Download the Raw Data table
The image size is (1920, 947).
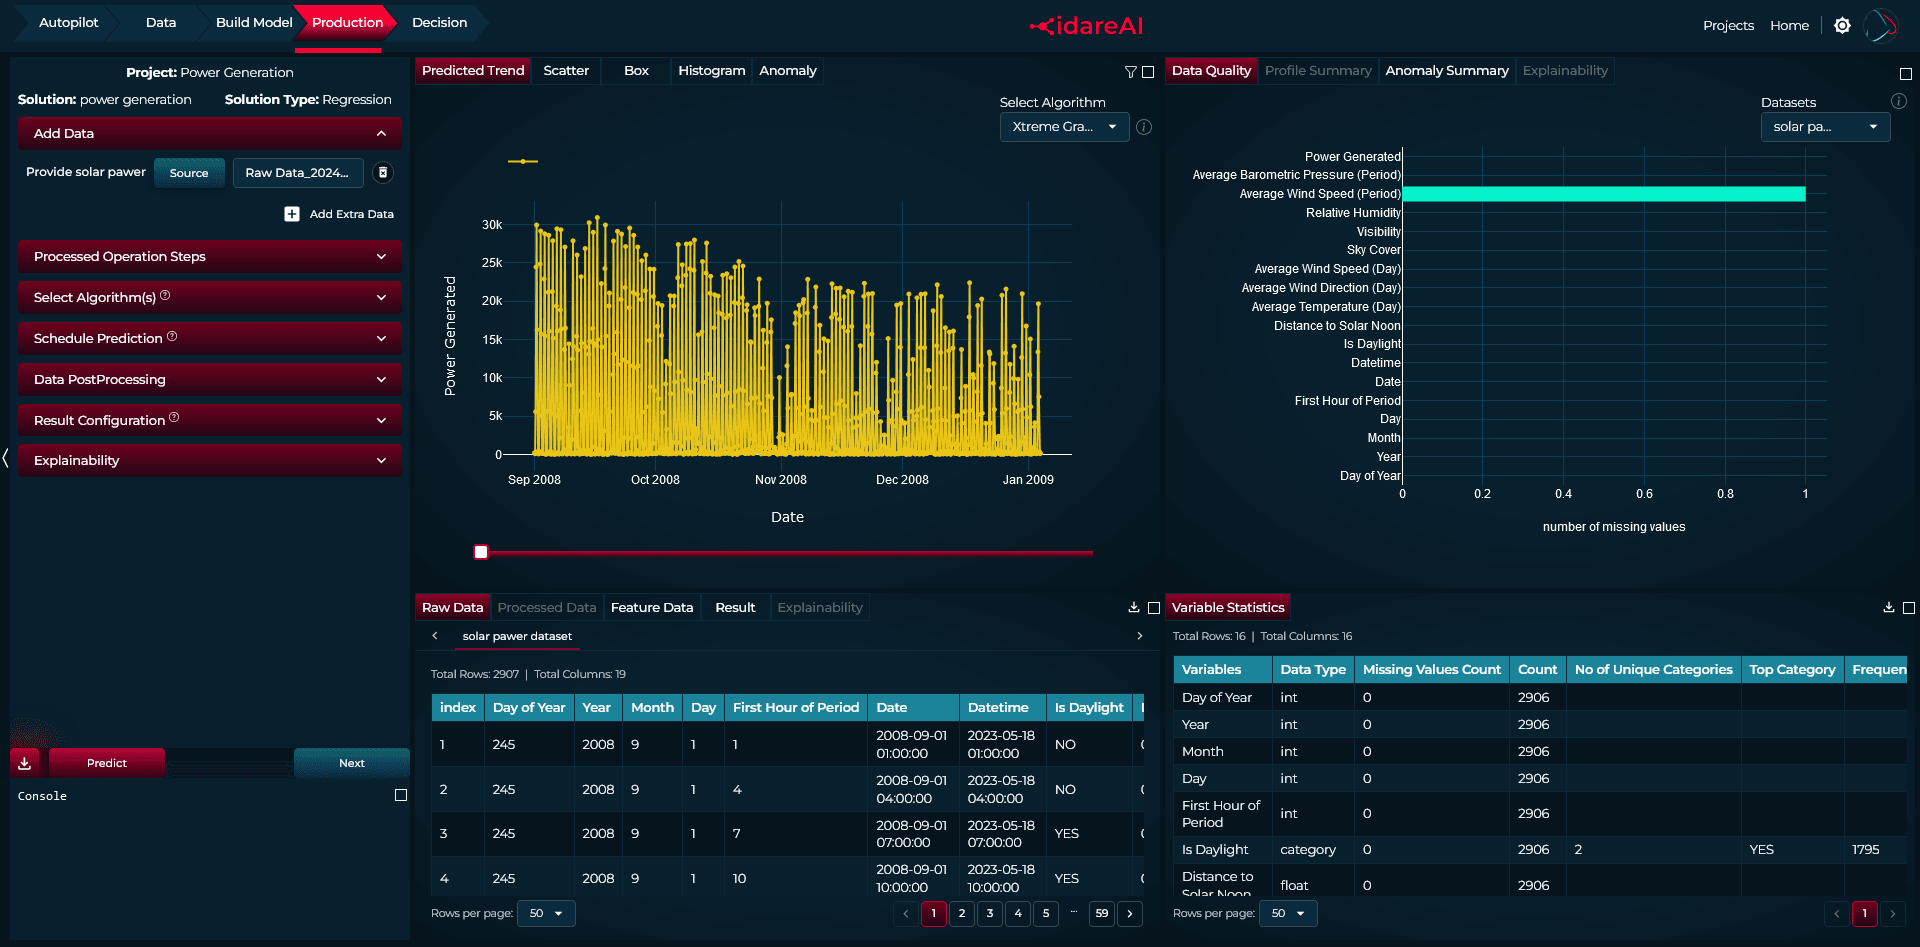click(1134, 607)
